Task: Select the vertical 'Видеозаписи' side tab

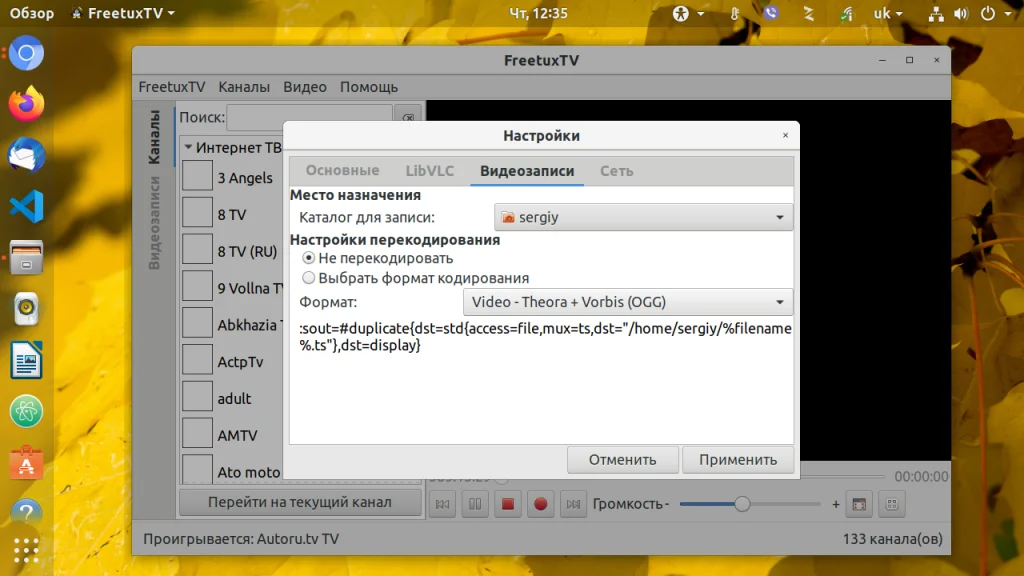Action: (154, 223)
